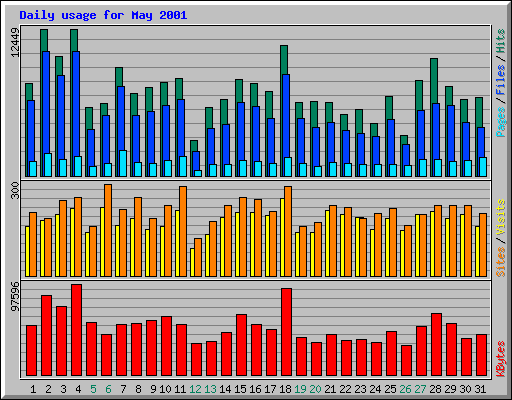Viewport: 512px width, 400px height.
Task: Click the 300 visits axis value
Action: pos(15,190)
